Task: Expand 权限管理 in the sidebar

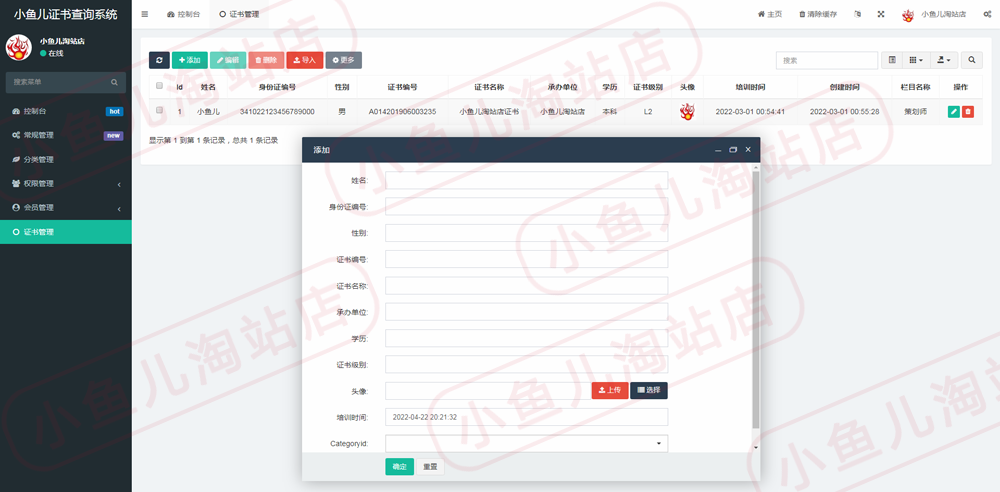Action: (x=66, y=184)
